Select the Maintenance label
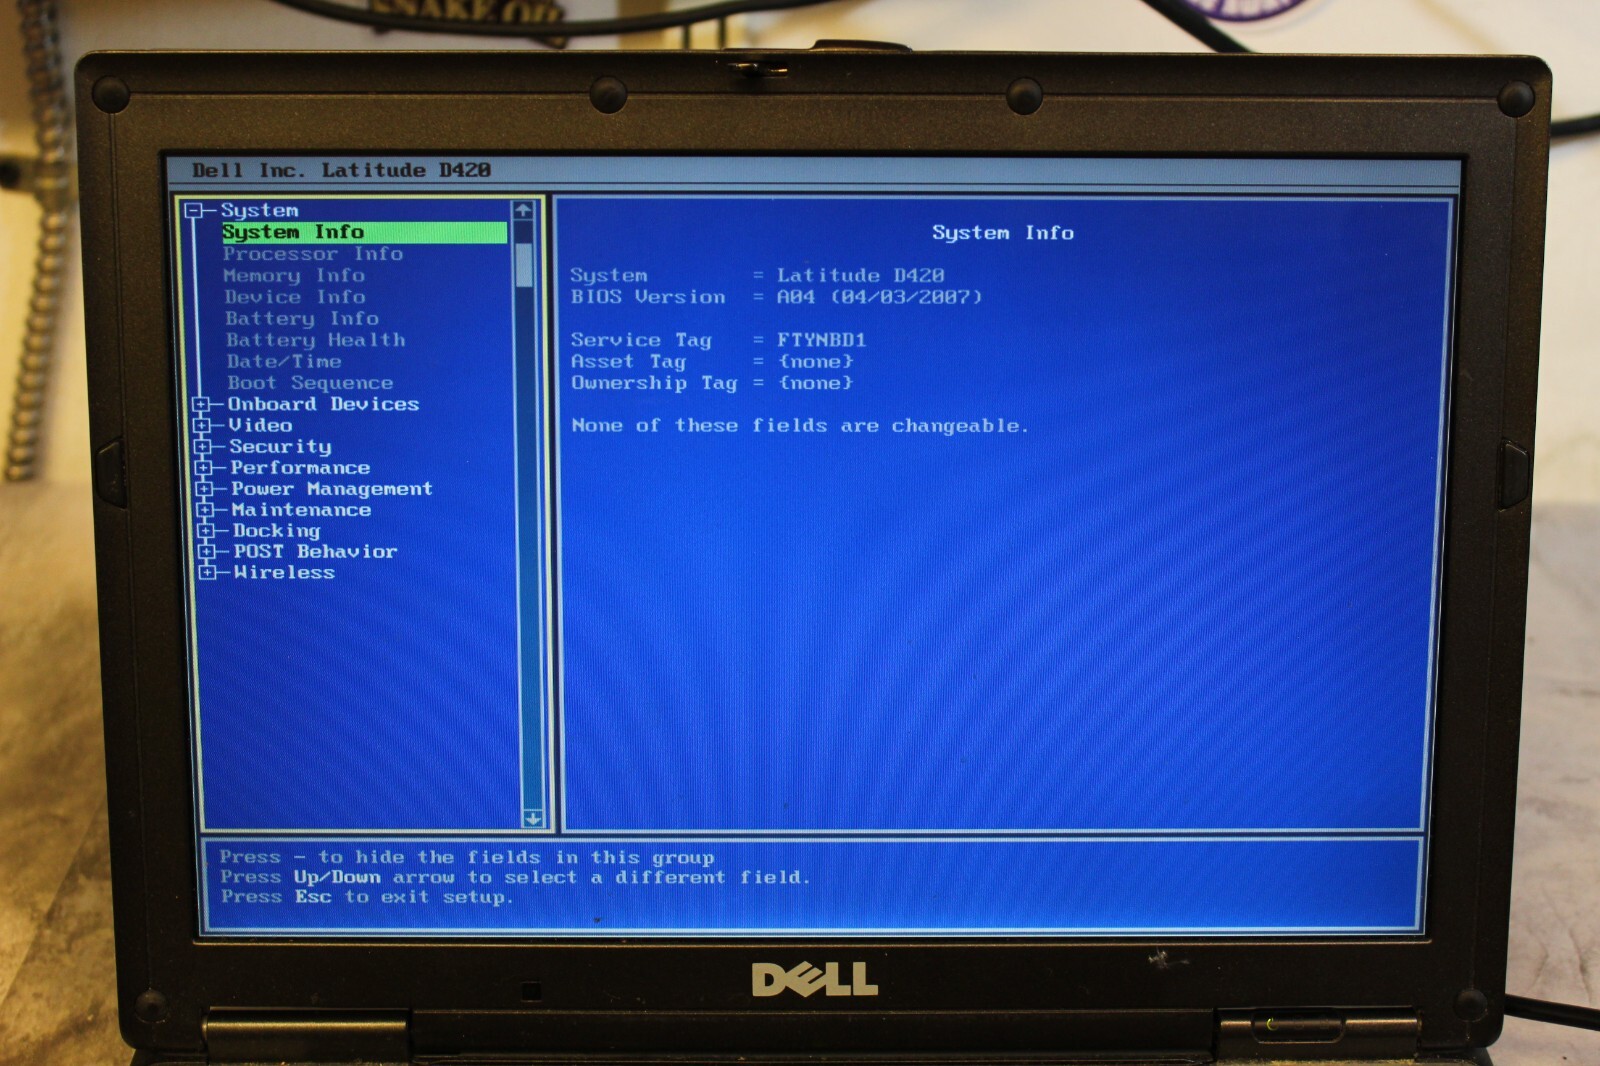The width and height of the screenshot is (1600, 1066). [301, 510]
